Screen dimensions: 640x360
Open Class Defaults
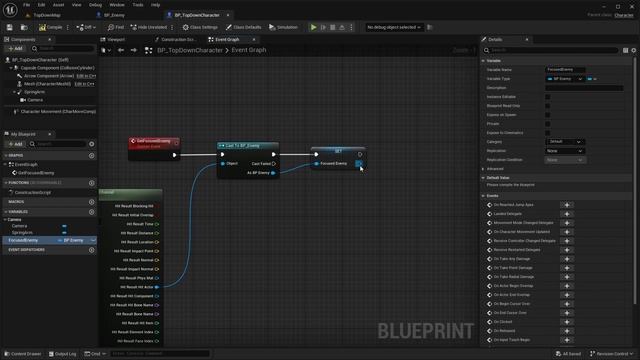pos(243,27)
